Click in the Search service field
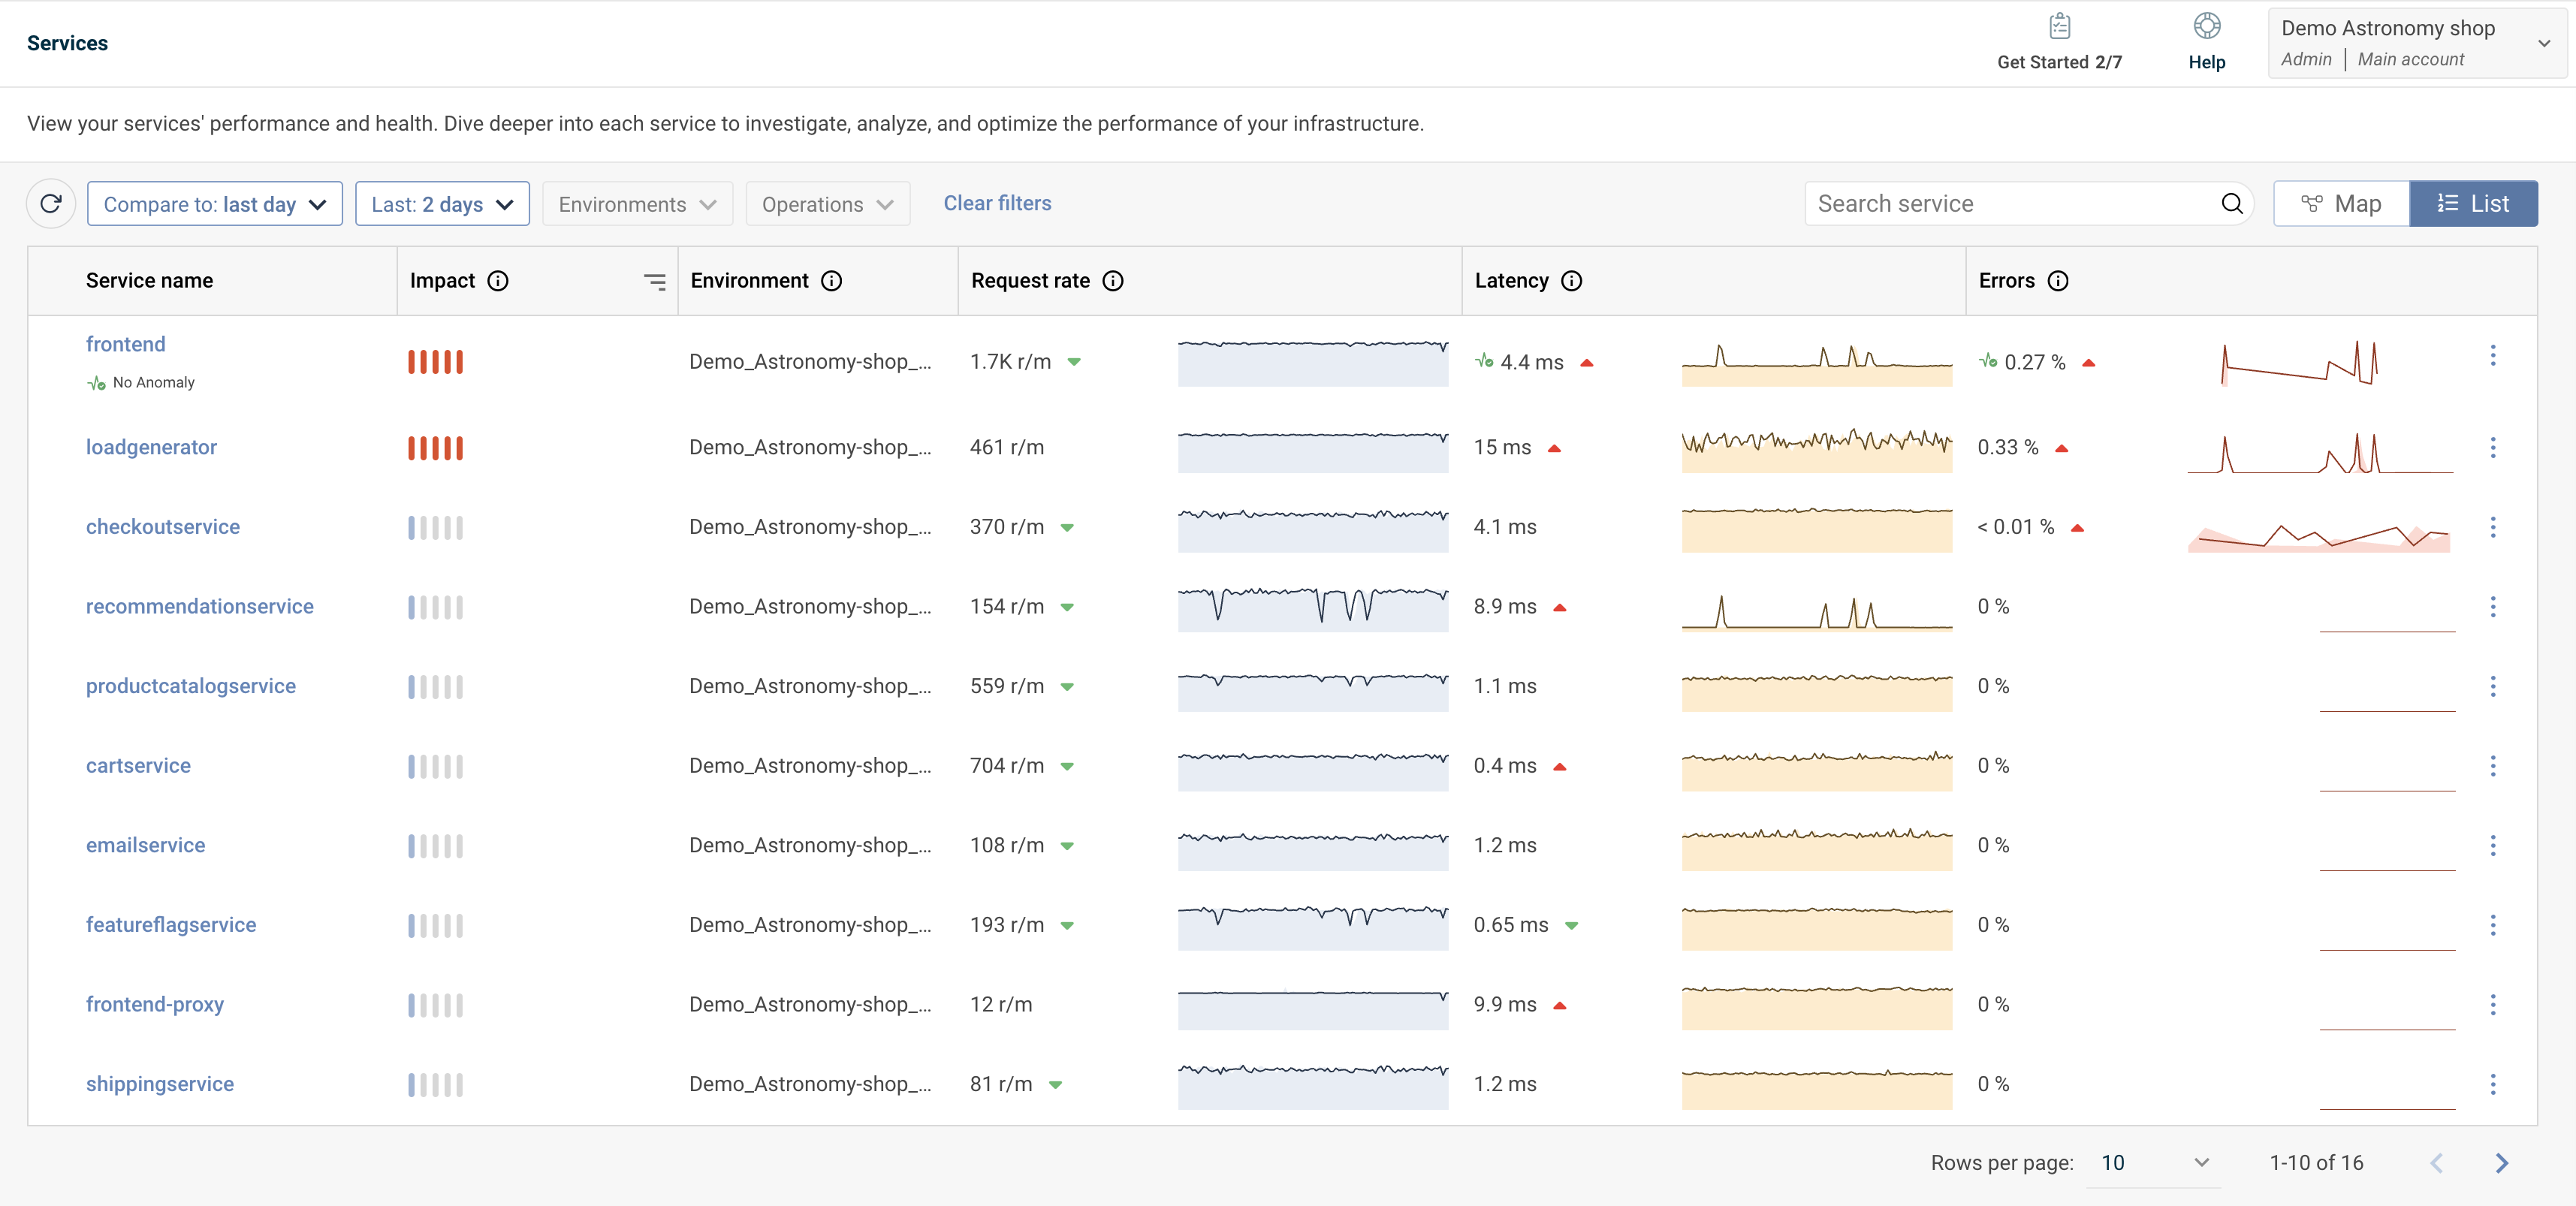2576x1206 pixels. point(2028,204)
